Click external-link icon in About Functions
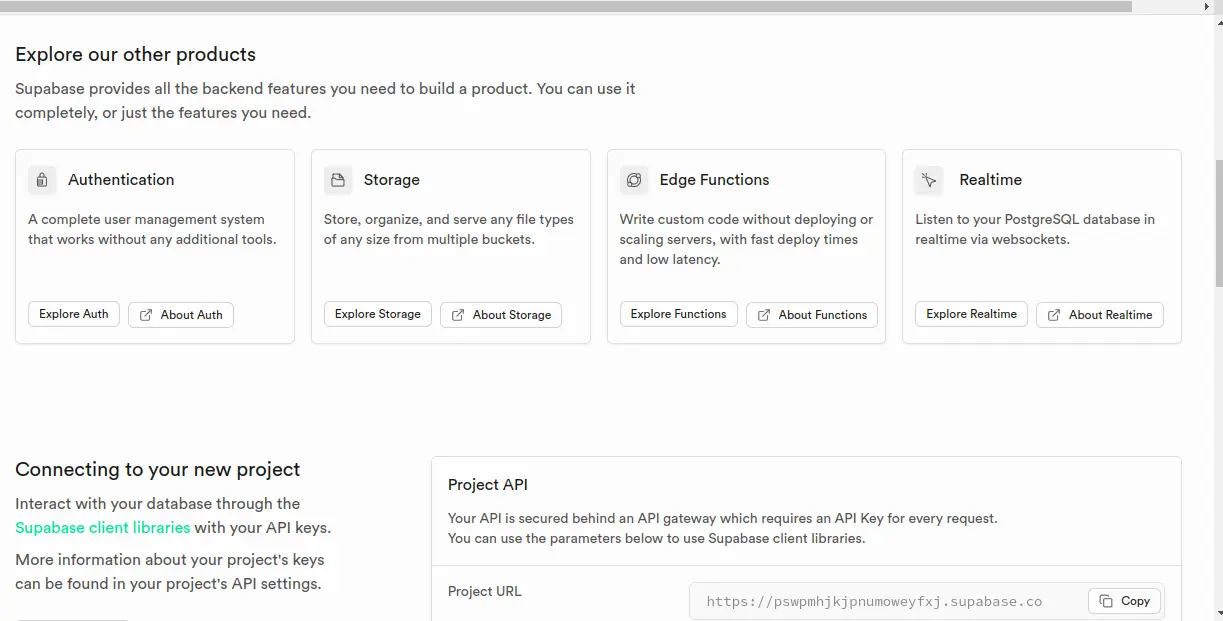Viewport: 1223px width, 621px height. click(764, 315)
